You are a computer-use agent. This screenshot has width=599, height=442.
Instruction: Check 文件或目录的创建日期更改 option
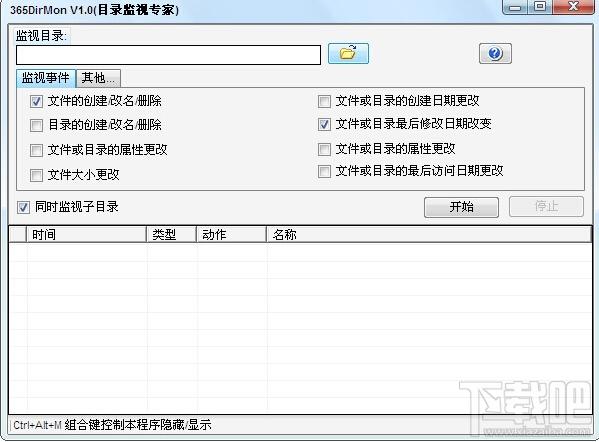coord(324,102)
